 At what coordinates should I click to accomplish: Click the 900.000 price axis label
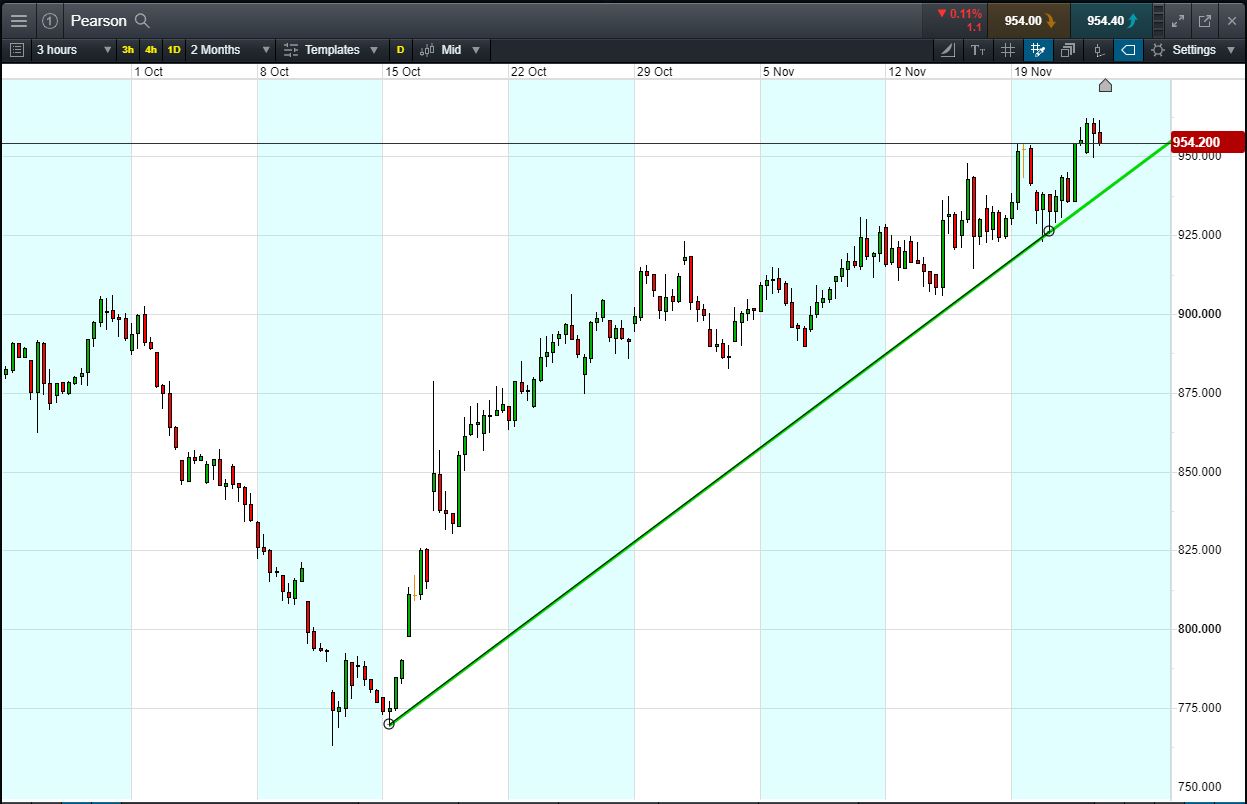1198,313
